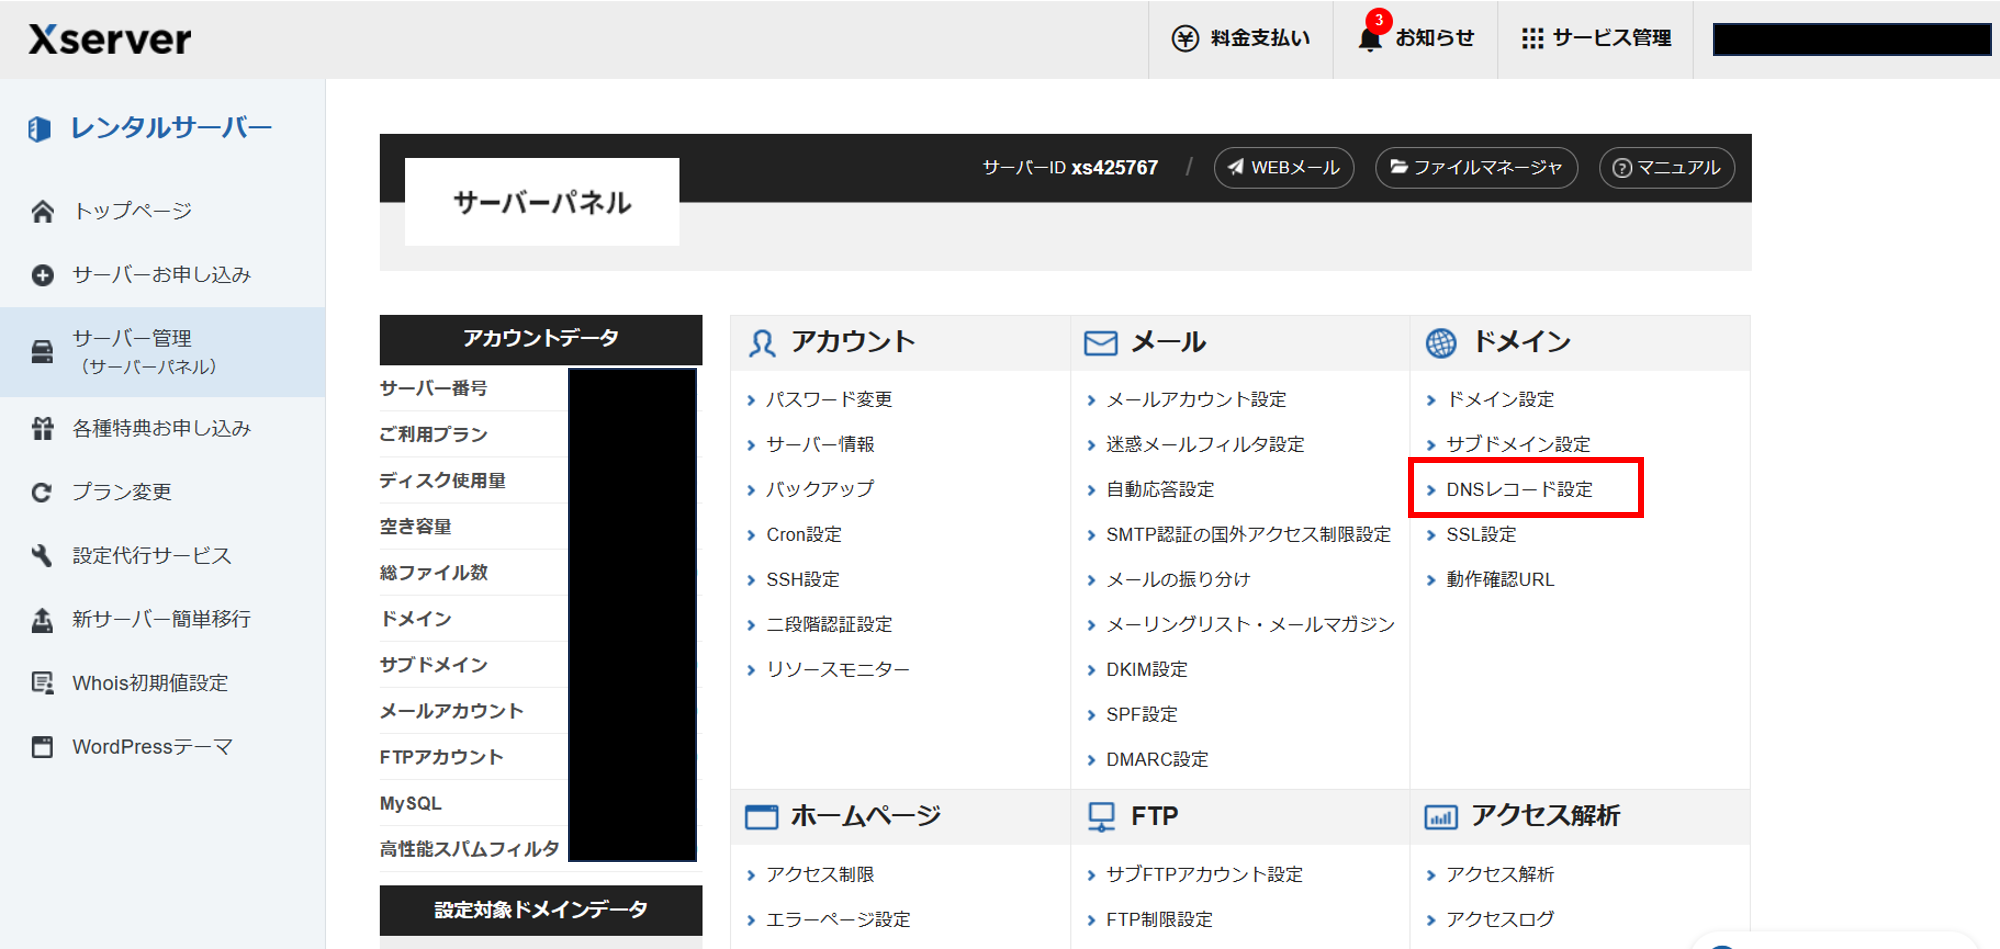This screenshot has width=2000, height=949.
Task: Open サブFTPアカウント設定 link
Action: tap(1204, 874)
